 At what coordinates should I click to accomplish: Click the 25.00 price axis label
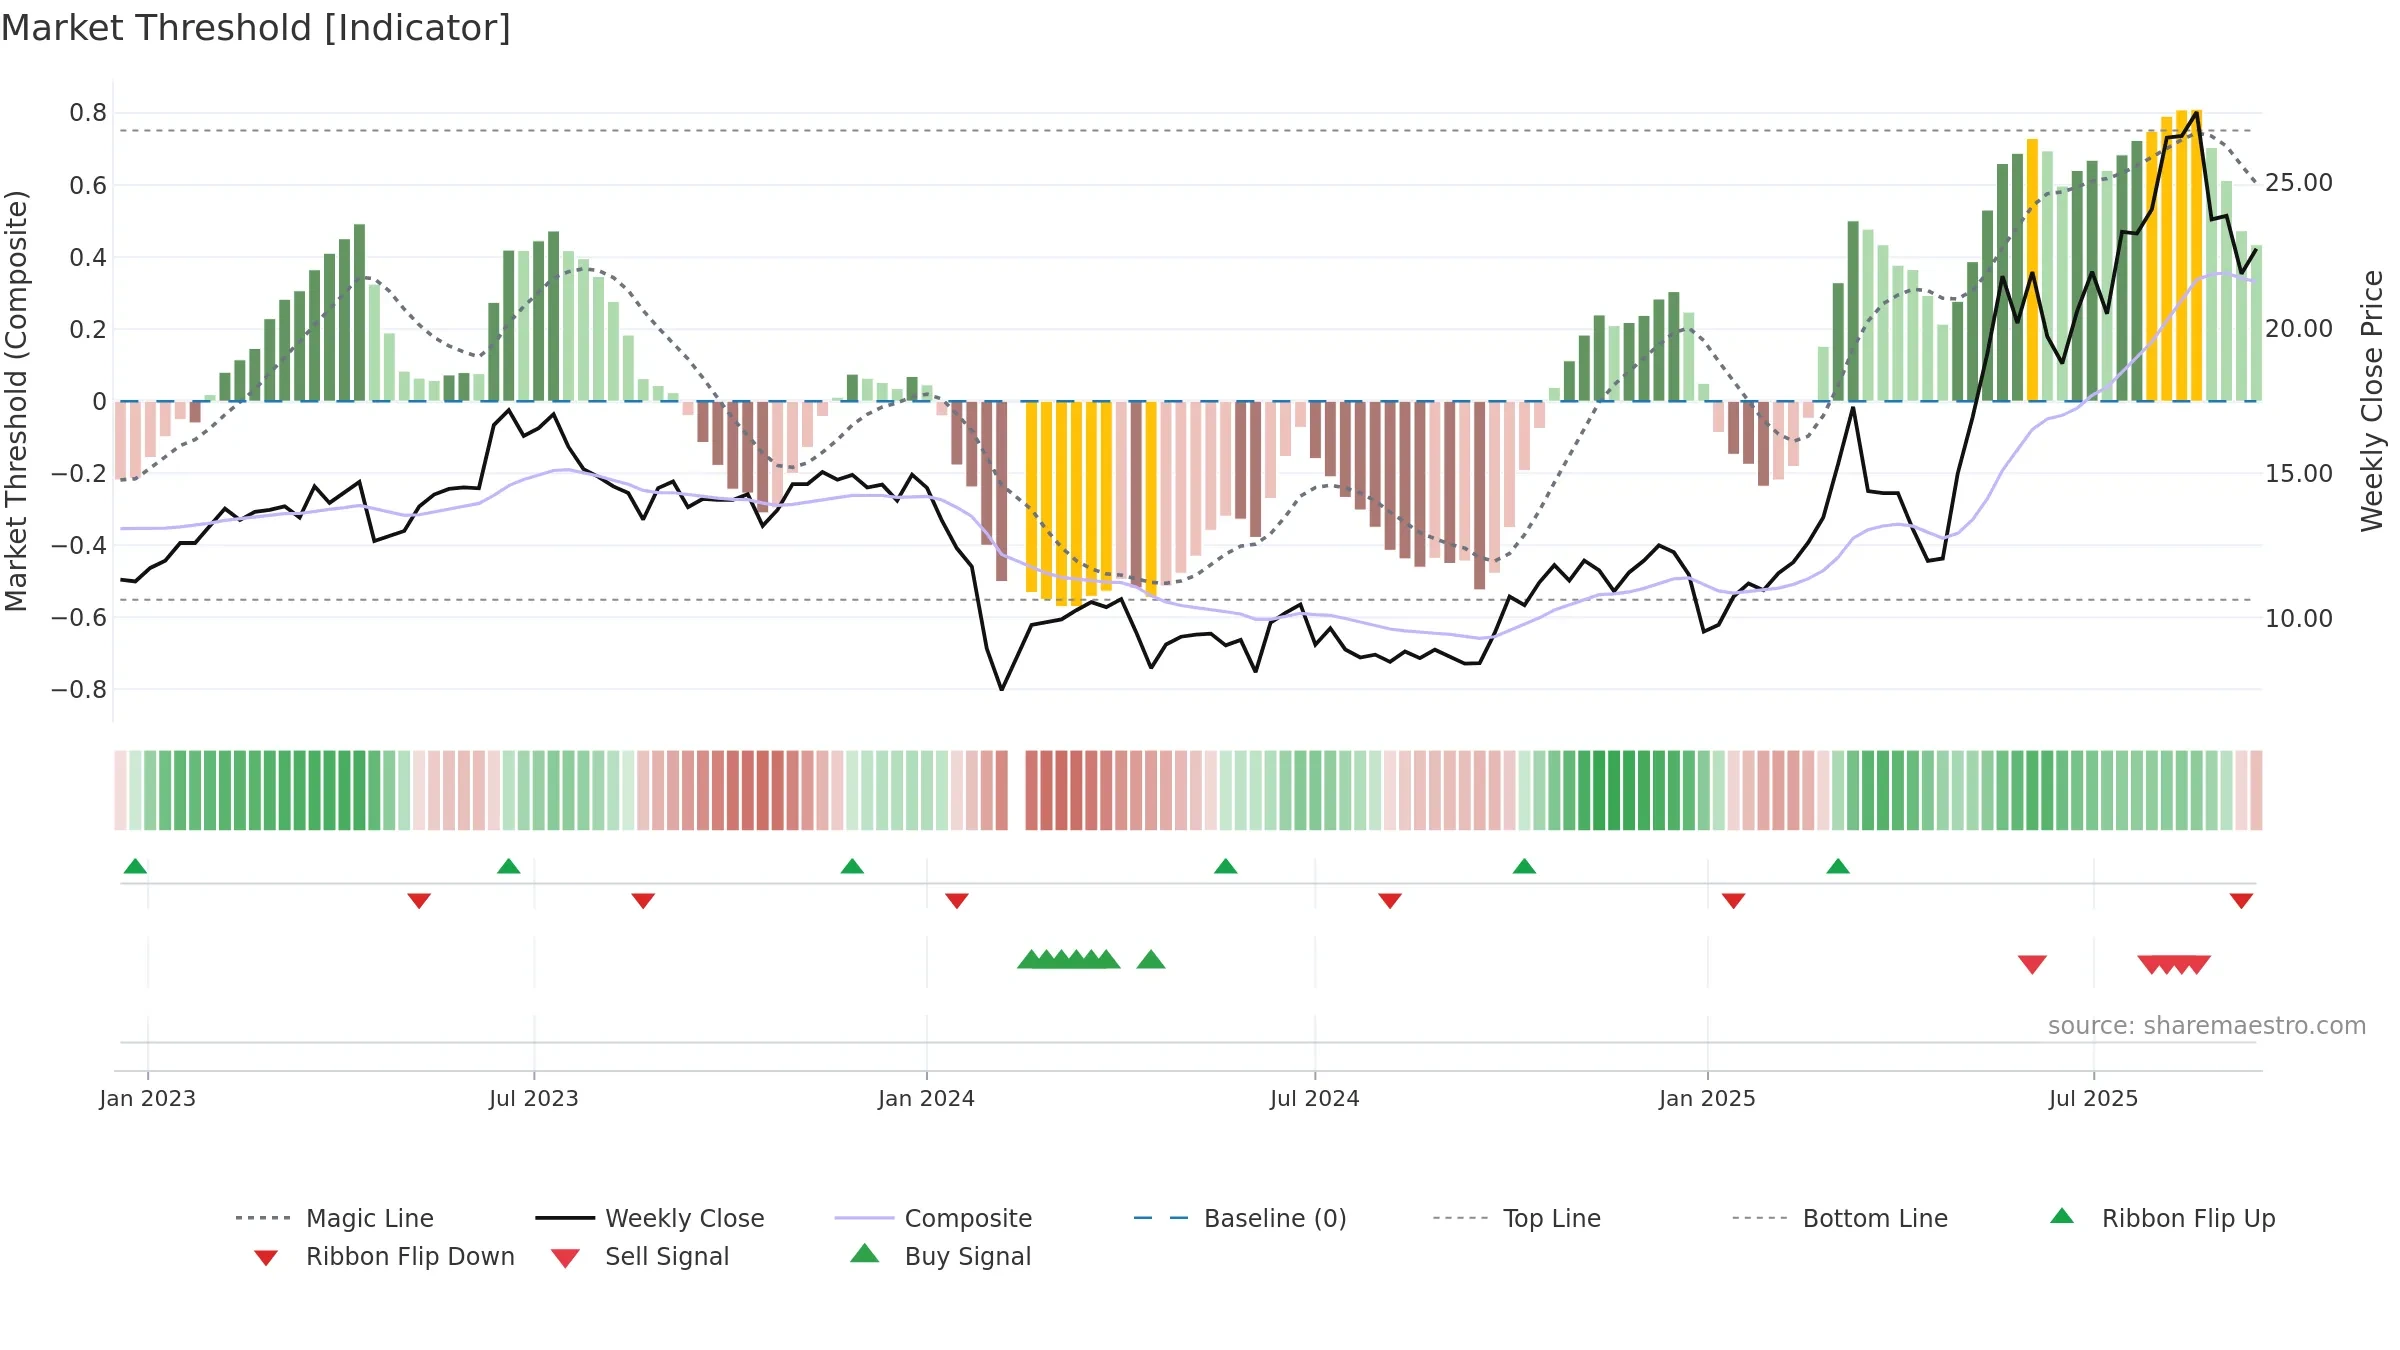pos(2299,183)
